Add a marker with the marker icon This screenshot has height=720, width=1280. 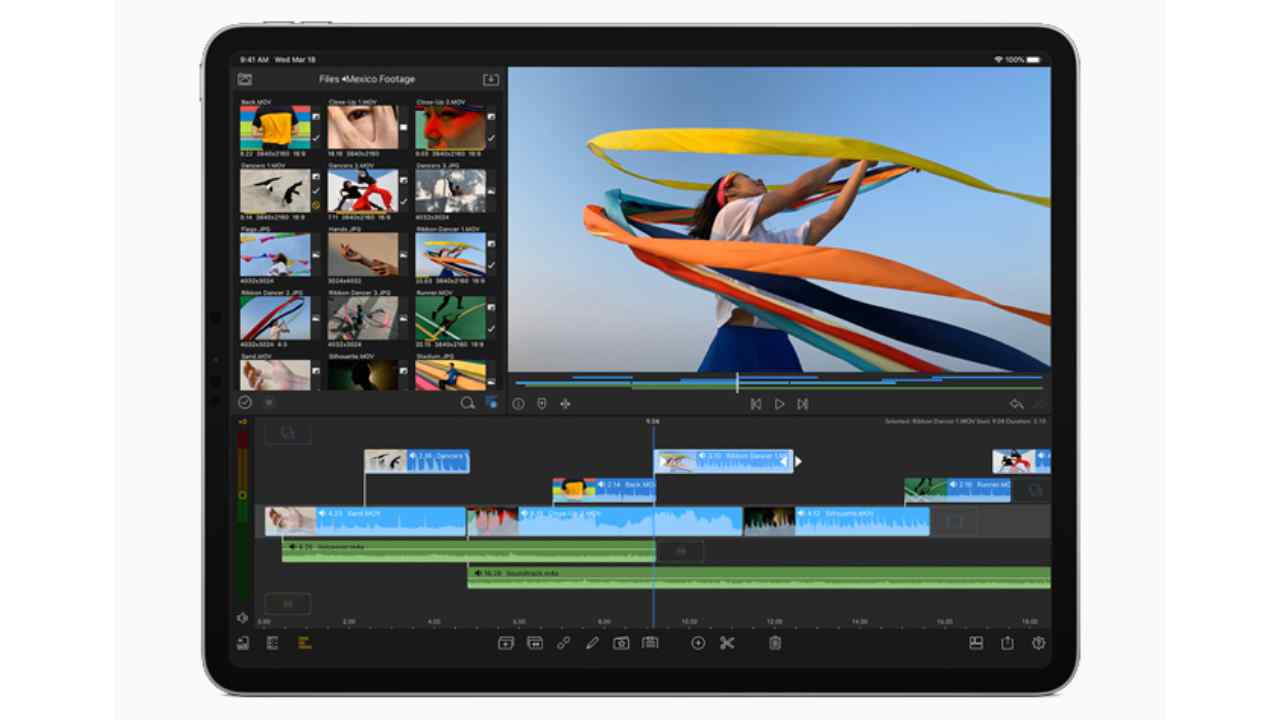click(542, 404)
